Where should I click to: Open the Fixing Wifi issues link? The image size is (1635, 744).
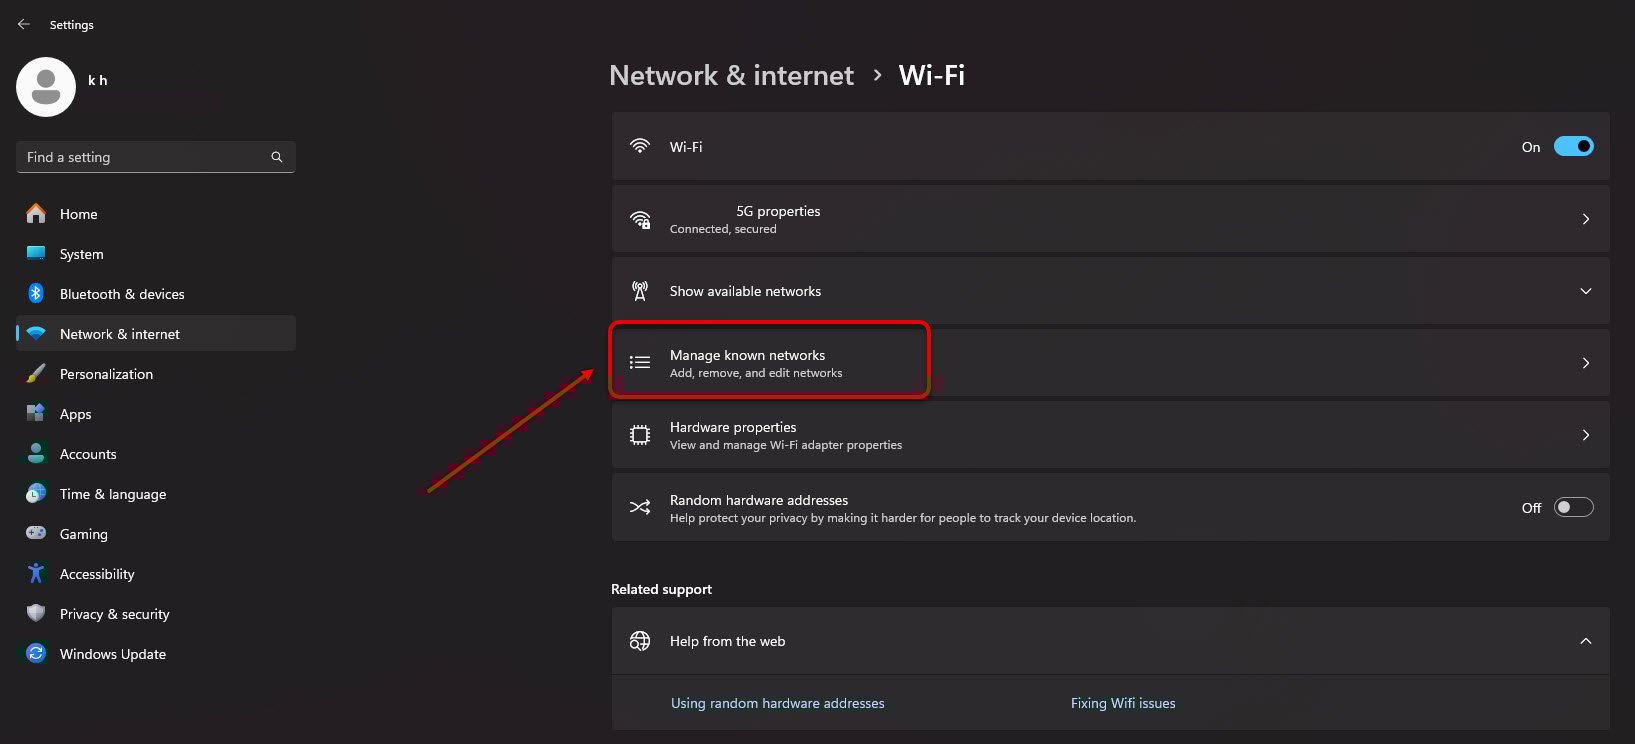[1122, 703]
